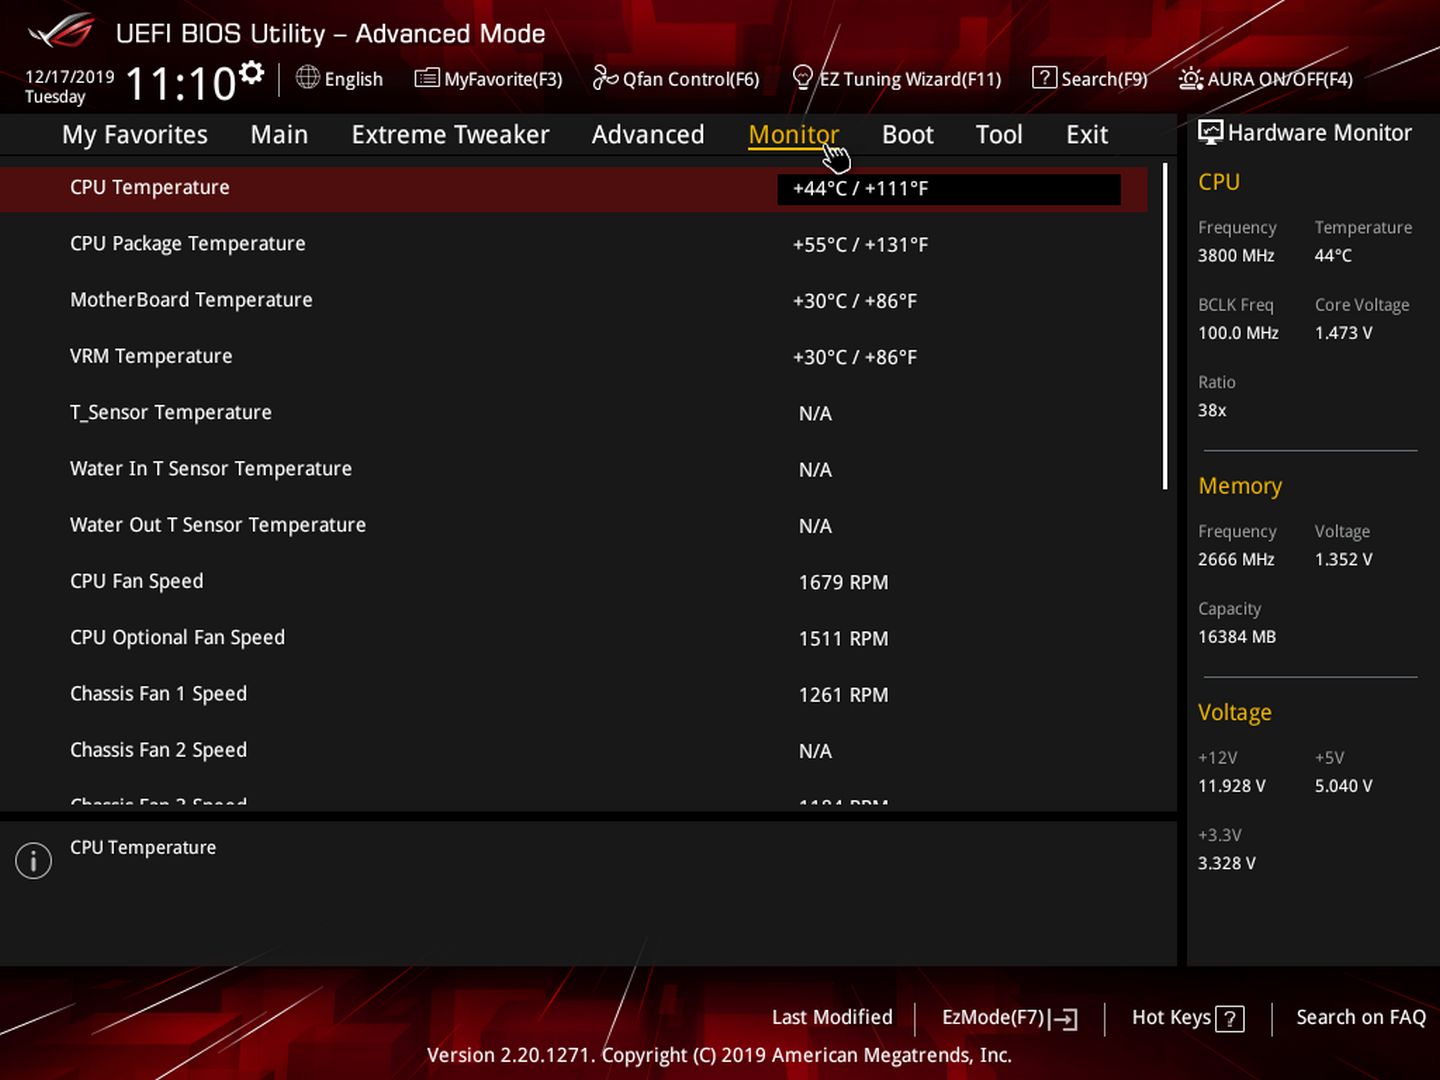Select MotherBoard Temperature row
This screenshot has width=1440, height=1080.
click(x=575, y=300)
